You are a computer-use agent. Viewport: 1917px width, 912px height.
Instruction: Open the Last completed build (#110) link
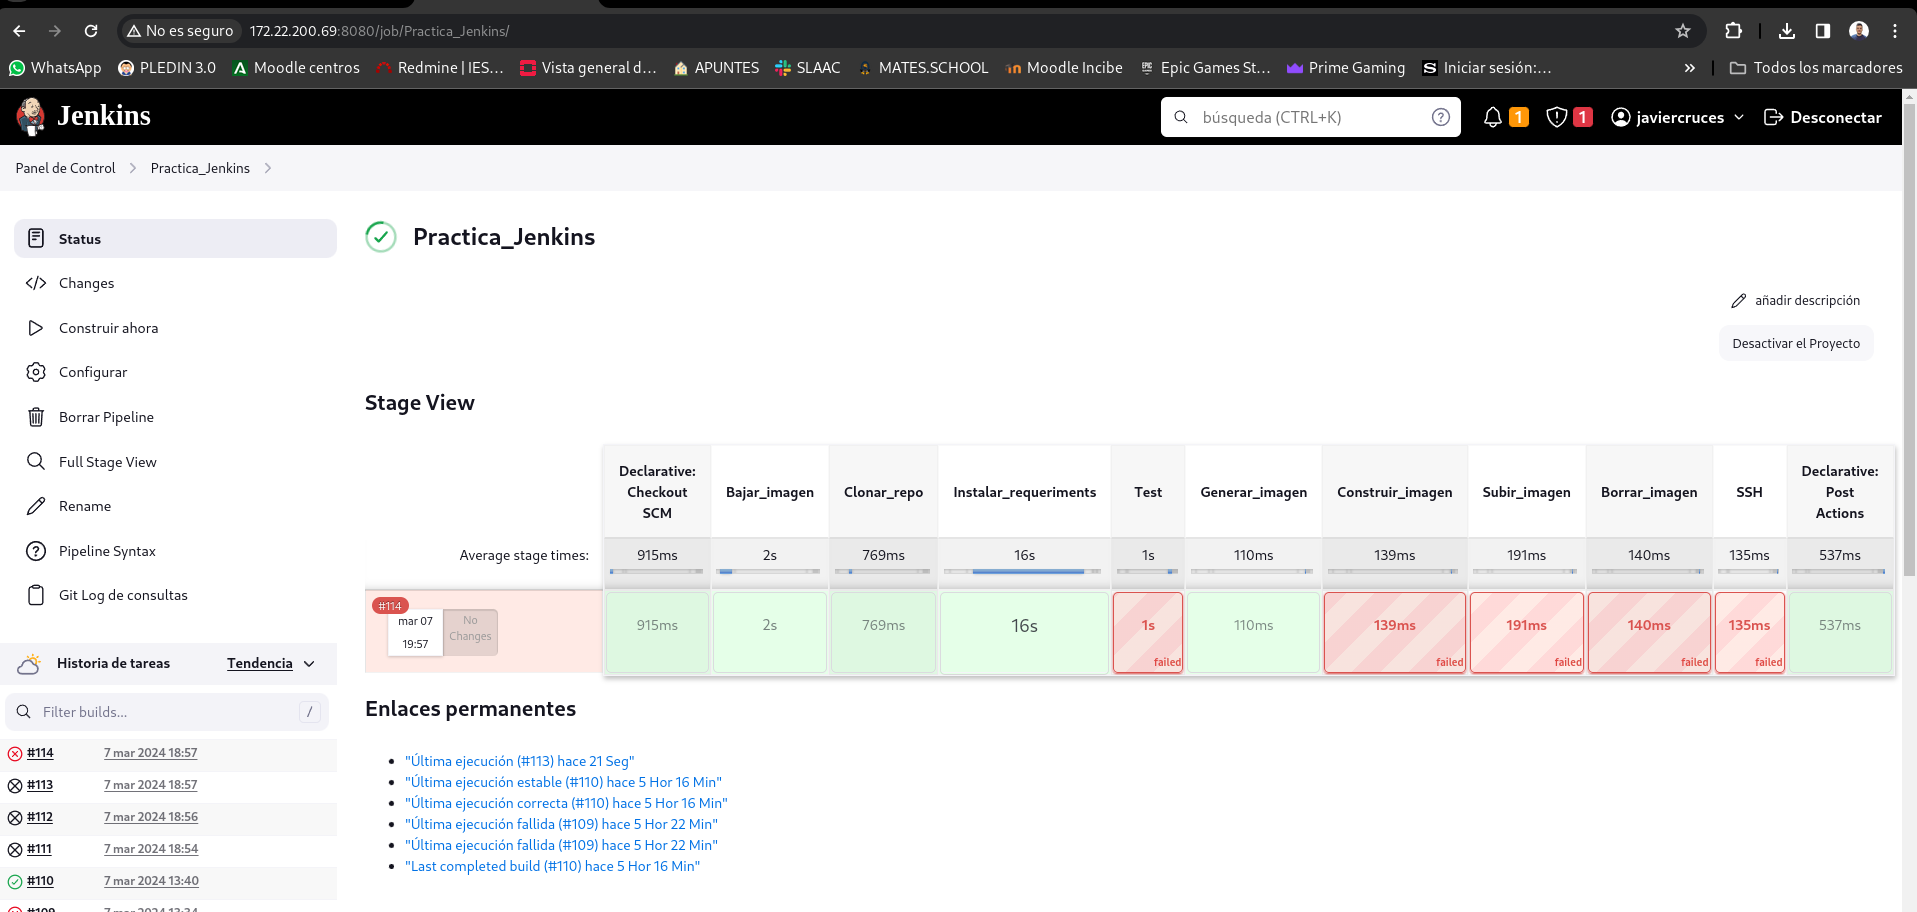[553, 866]
